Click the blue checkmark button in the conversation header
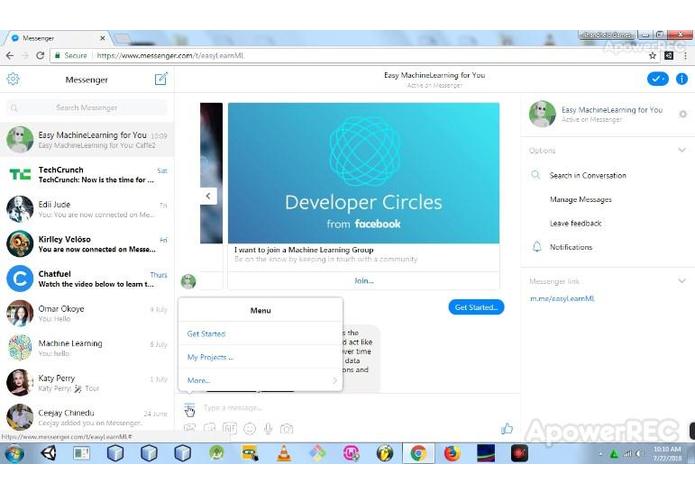695x494 pixels. point(658,79)
